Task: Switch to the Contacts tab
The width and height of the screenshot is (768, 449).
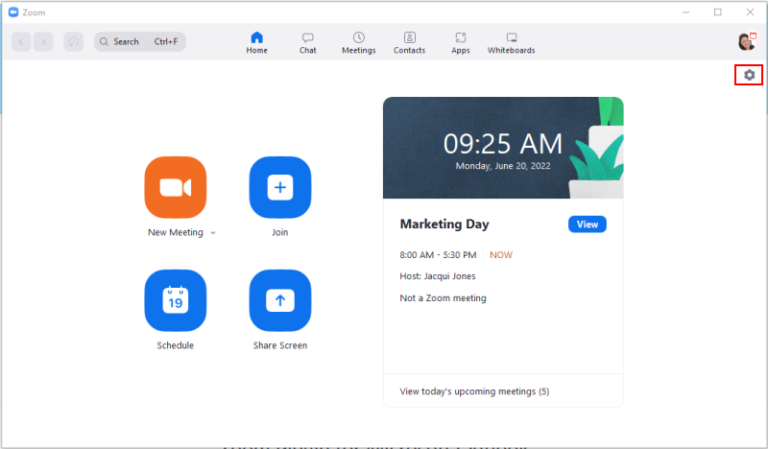Action: pos(409,42)
